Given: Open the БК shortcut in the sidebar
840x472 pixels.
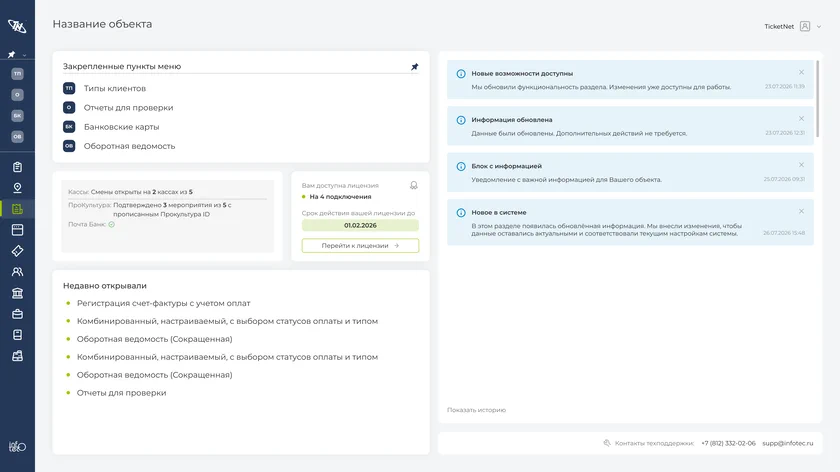Looking at the screenshot, I should click(17, 115).
